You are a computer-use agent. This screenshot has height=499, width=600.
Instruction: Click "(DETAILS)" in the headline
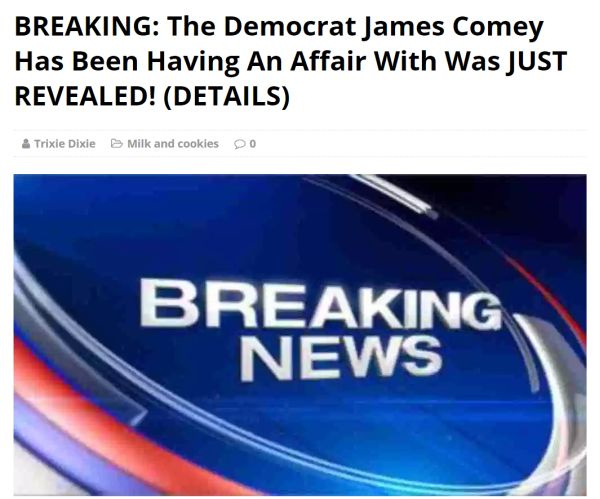pyautogui.click(x=227, y=96)
